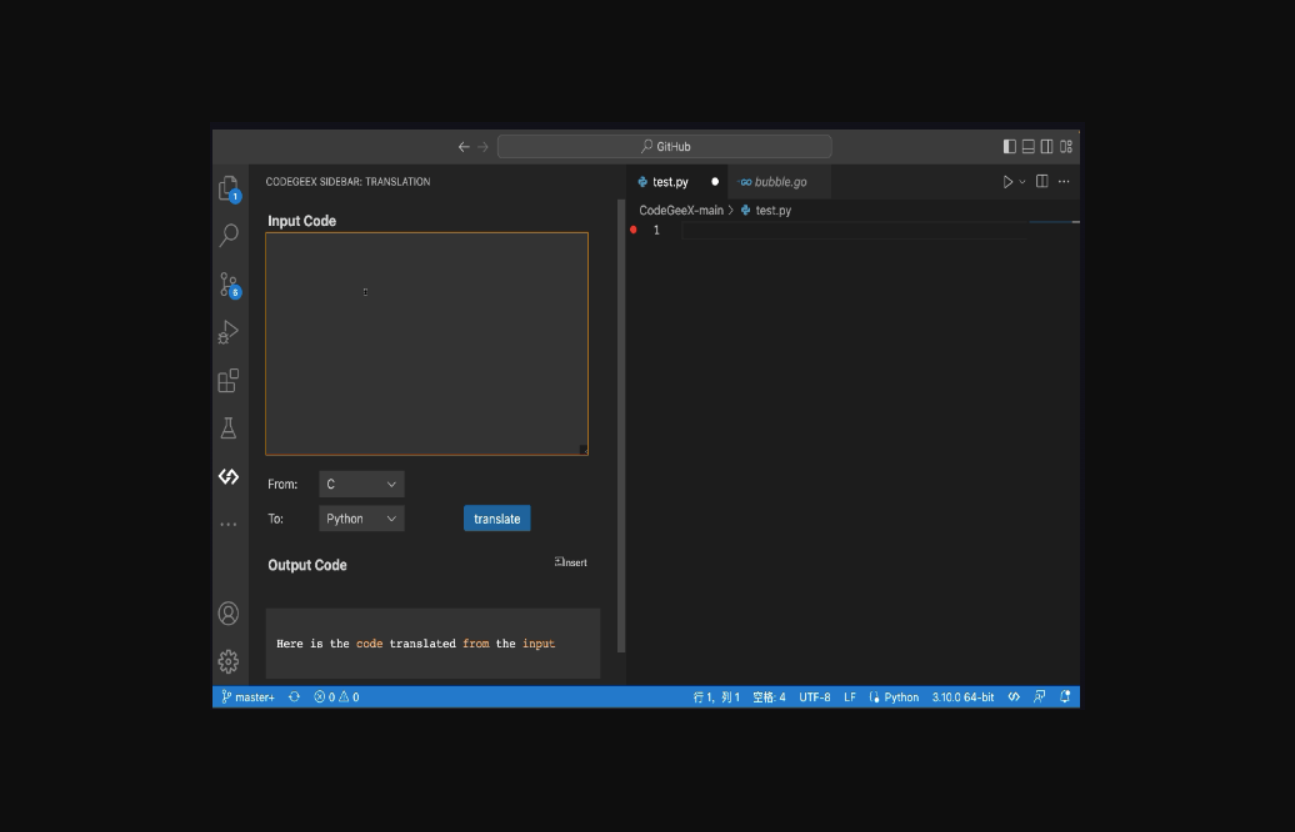
Task: Click Insert above the output code
Action: pos(571,562)
